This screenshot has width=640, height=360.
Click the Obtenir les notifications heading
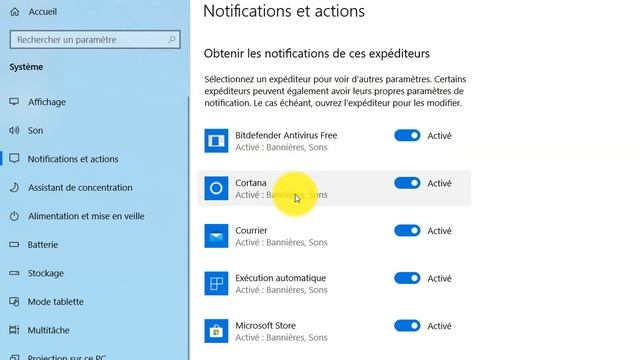click(317, 53)
